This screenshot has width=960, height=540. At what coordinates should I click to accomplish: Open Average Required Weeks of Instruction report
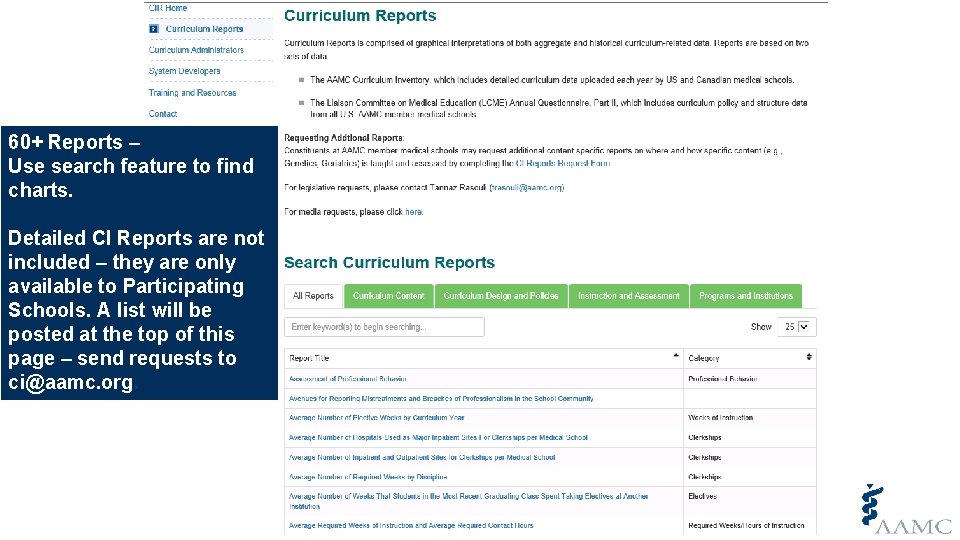(411, 525)
